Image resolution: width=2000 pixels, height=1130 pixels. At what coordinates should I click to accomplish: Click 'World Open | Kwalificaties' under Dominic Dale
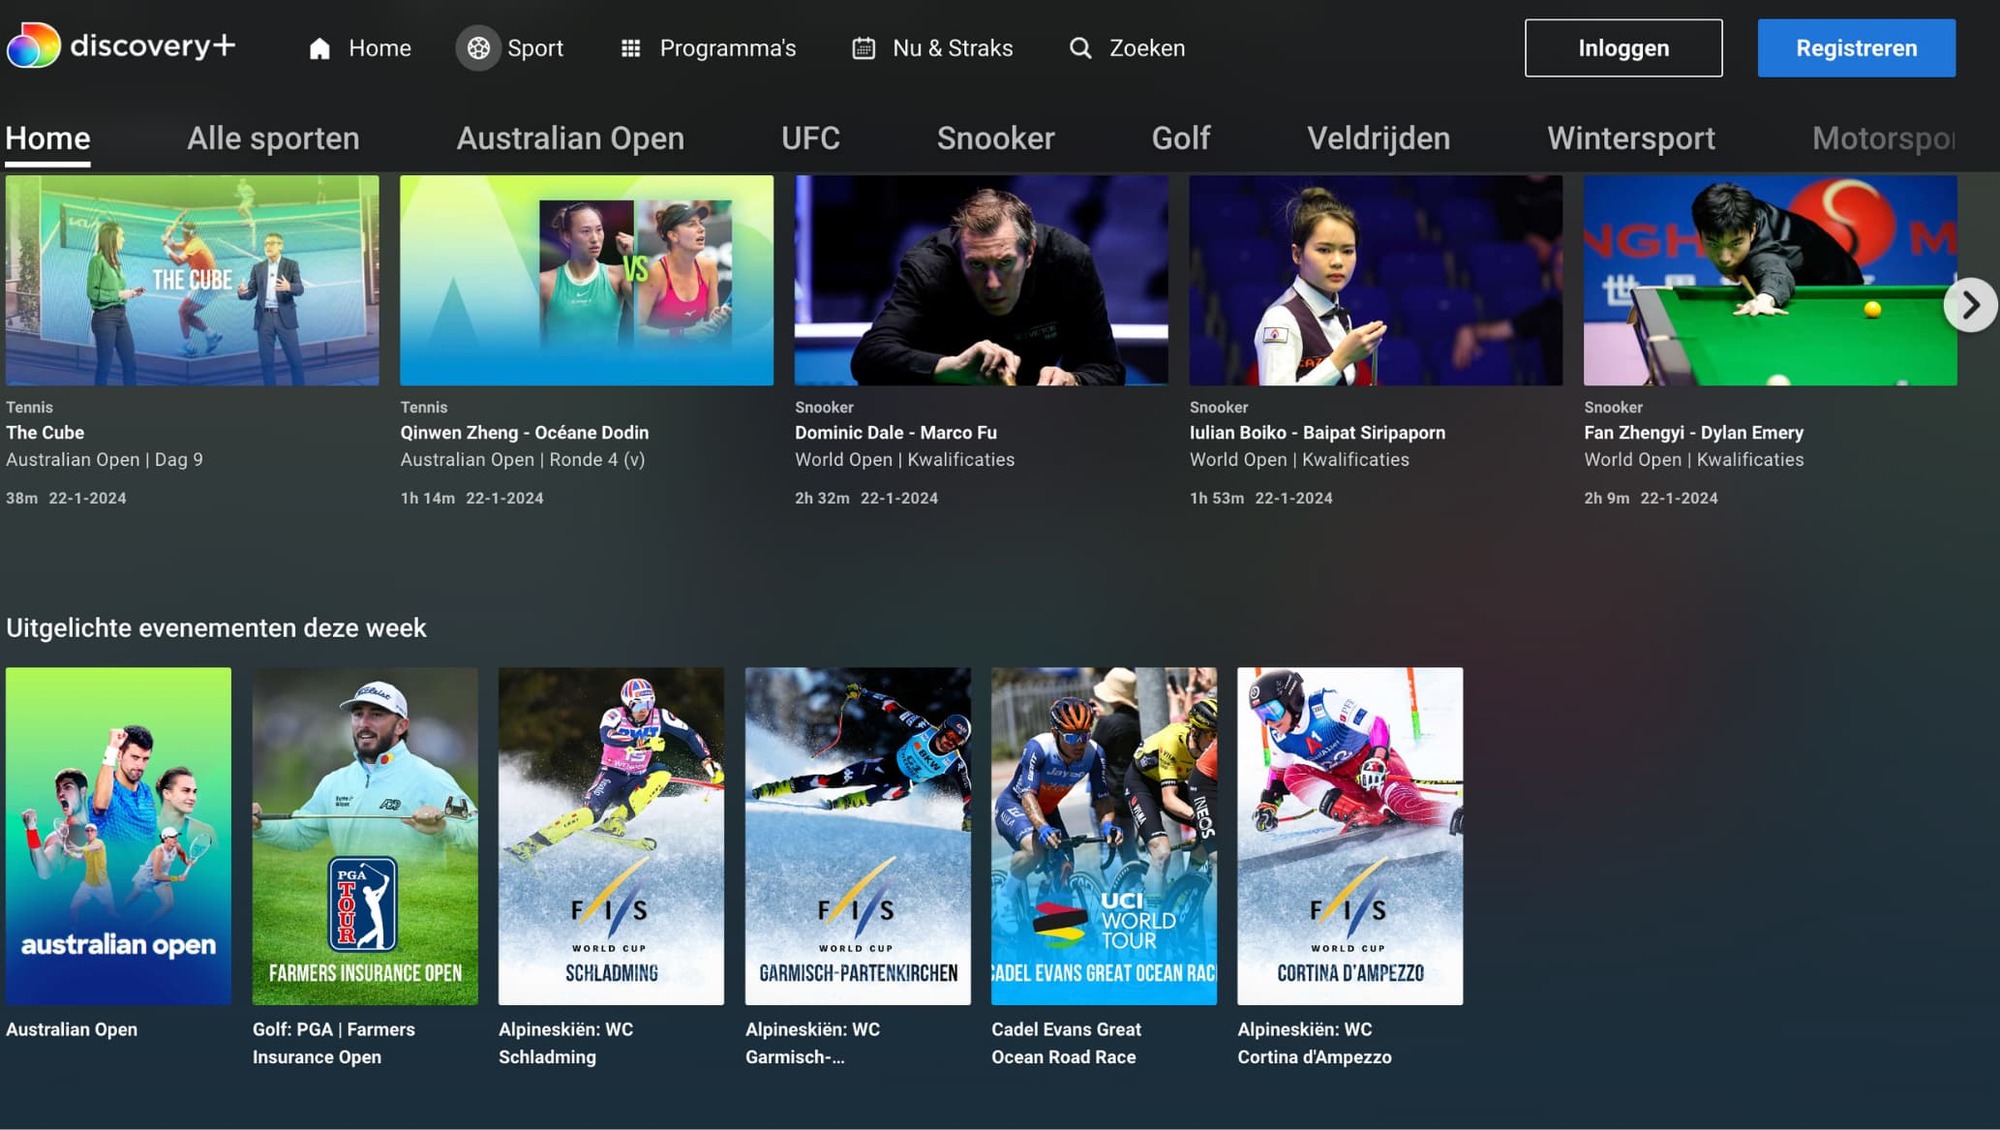[x=904, y=460]
